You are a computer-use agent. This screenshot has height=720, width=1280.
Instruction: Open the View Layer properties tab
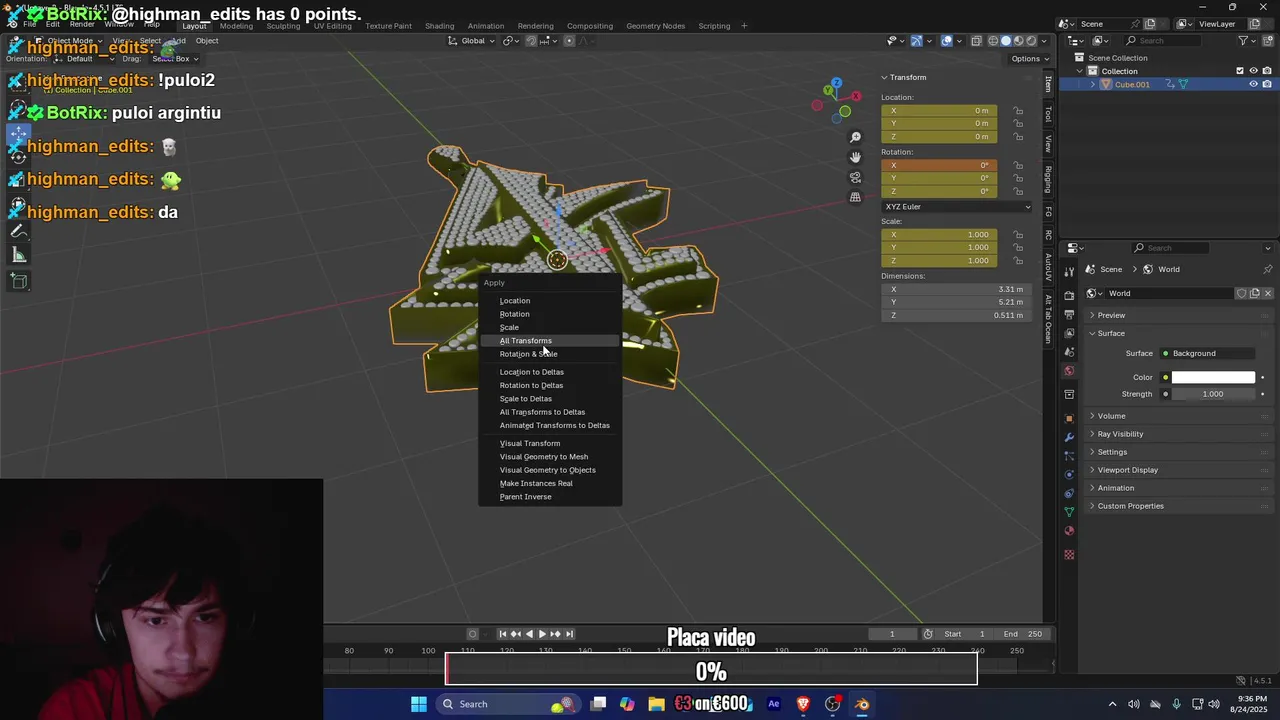click(x=1069, y=333)
